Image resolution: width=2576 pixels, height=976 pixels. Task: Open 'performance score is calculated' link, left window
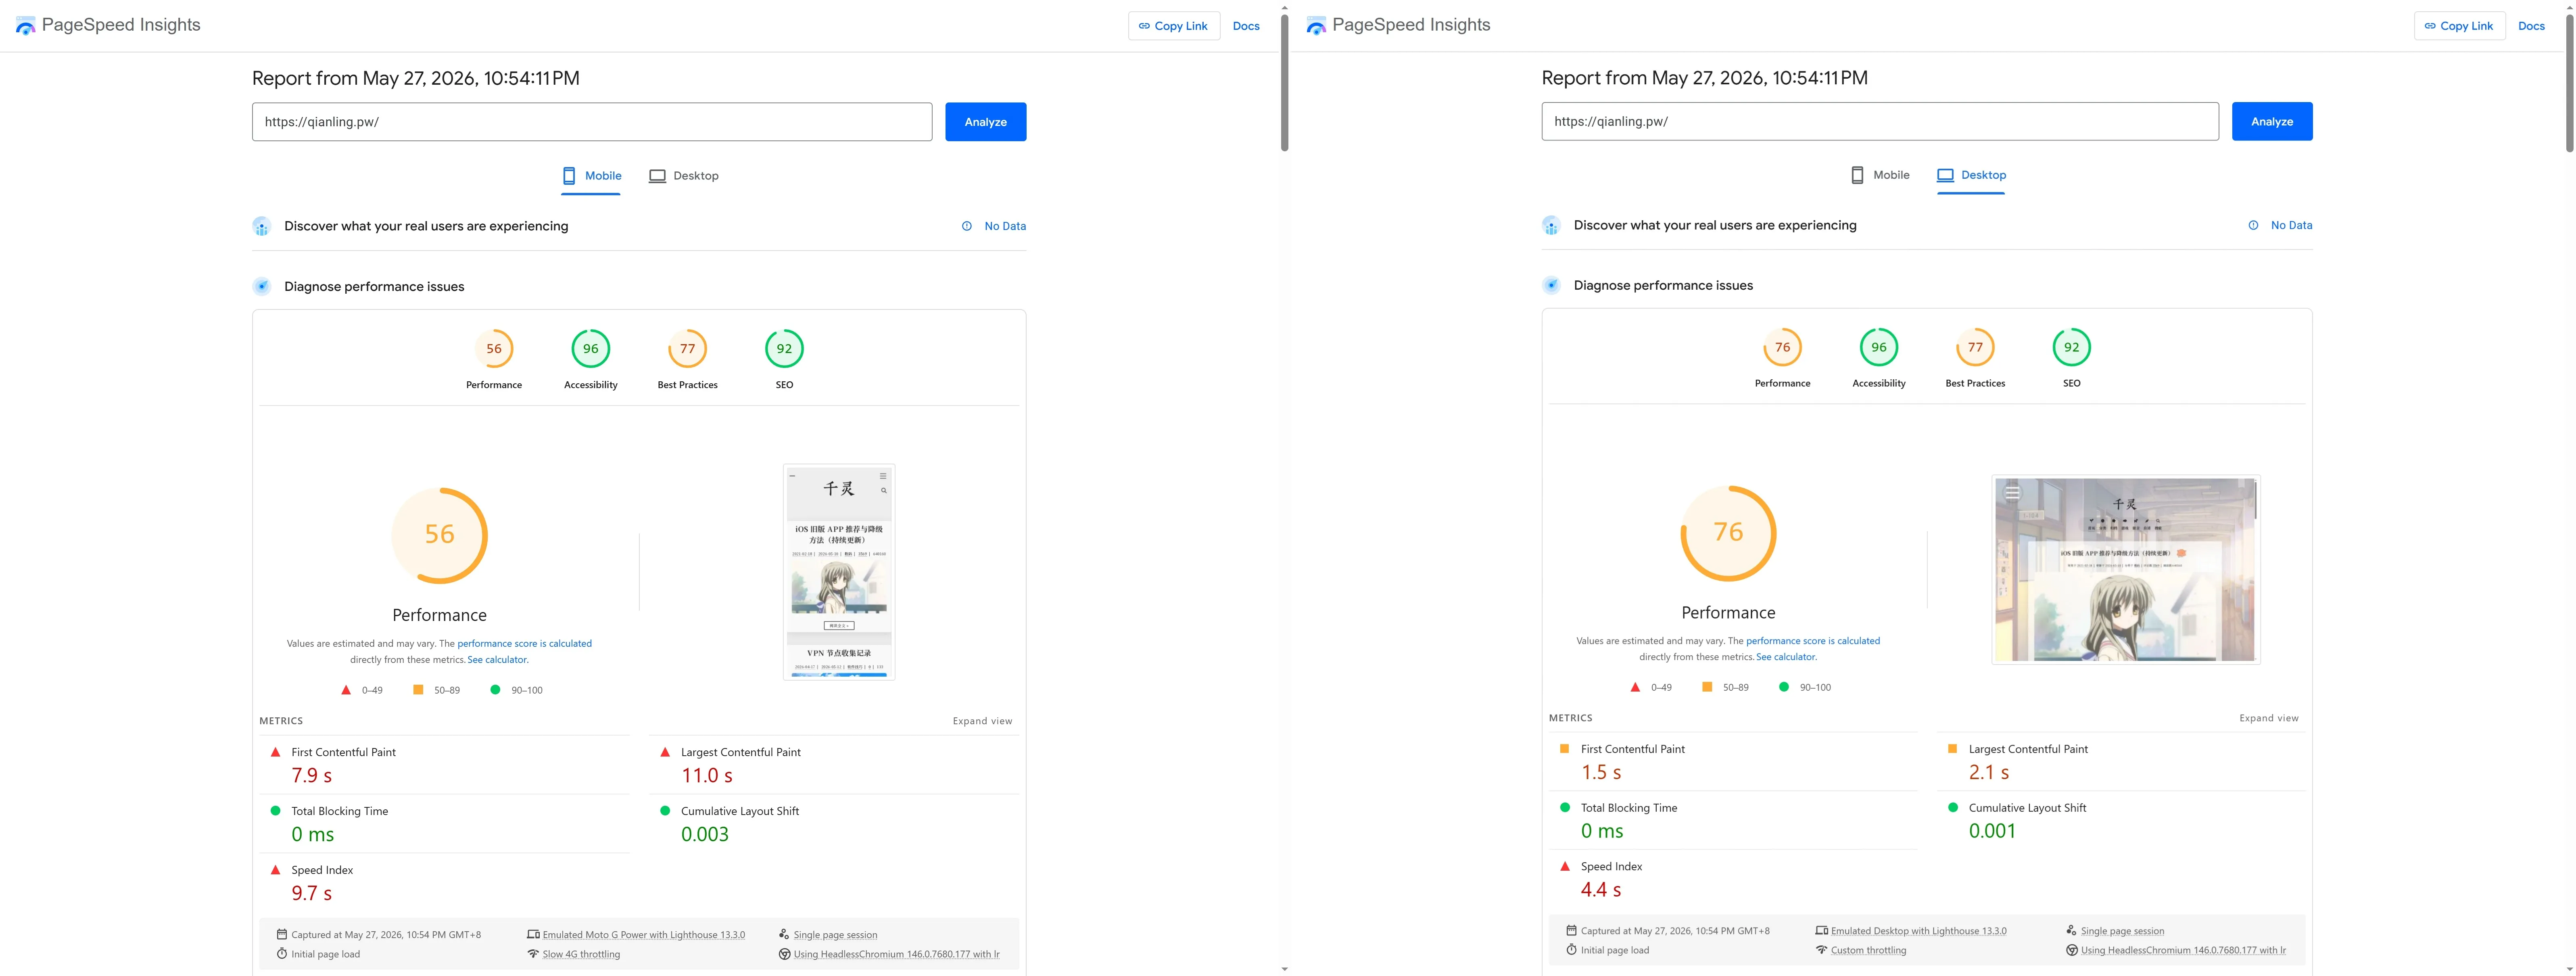pyautogui.click(x=525, y=644)
